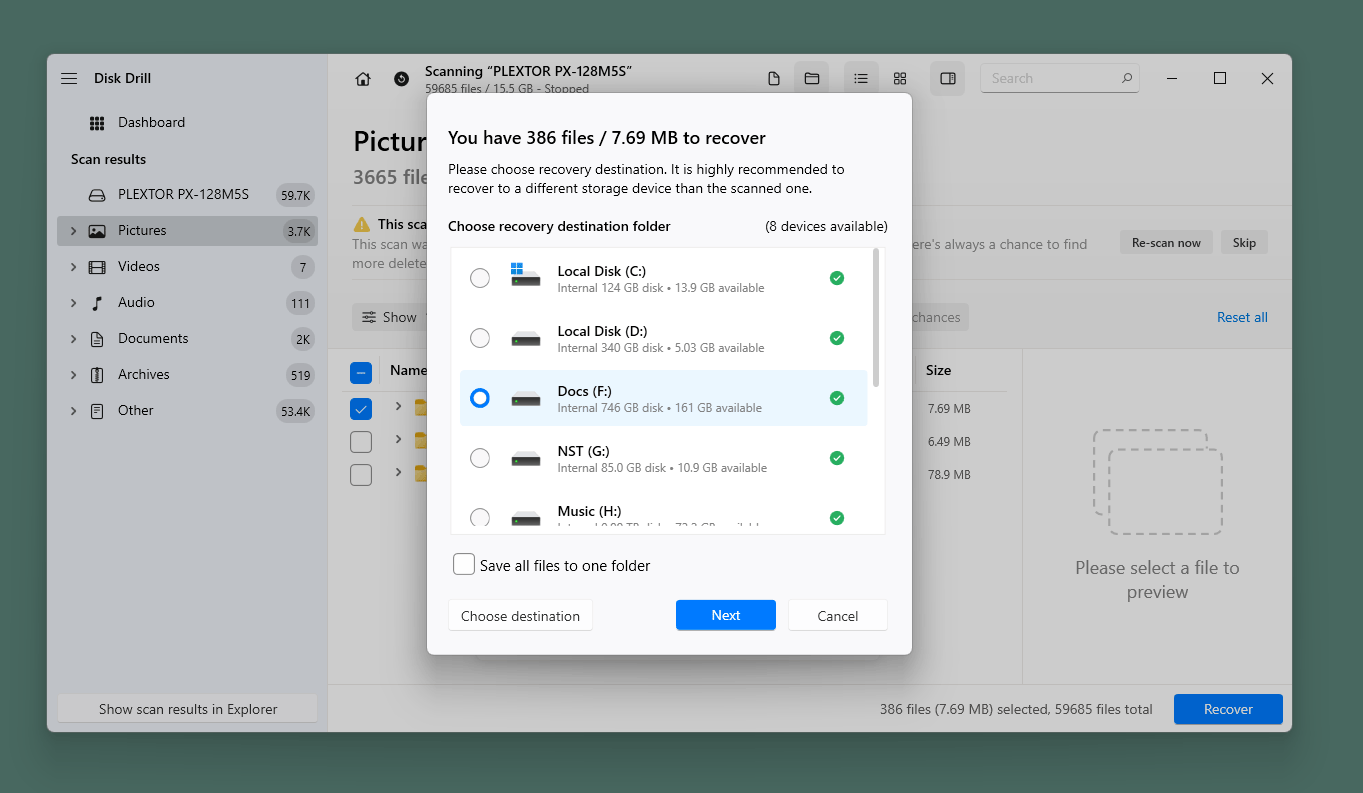1363x793 pixels.
Task: Click the PLEXTOR drive icon in sidebar
Action: tap(97, 195)
